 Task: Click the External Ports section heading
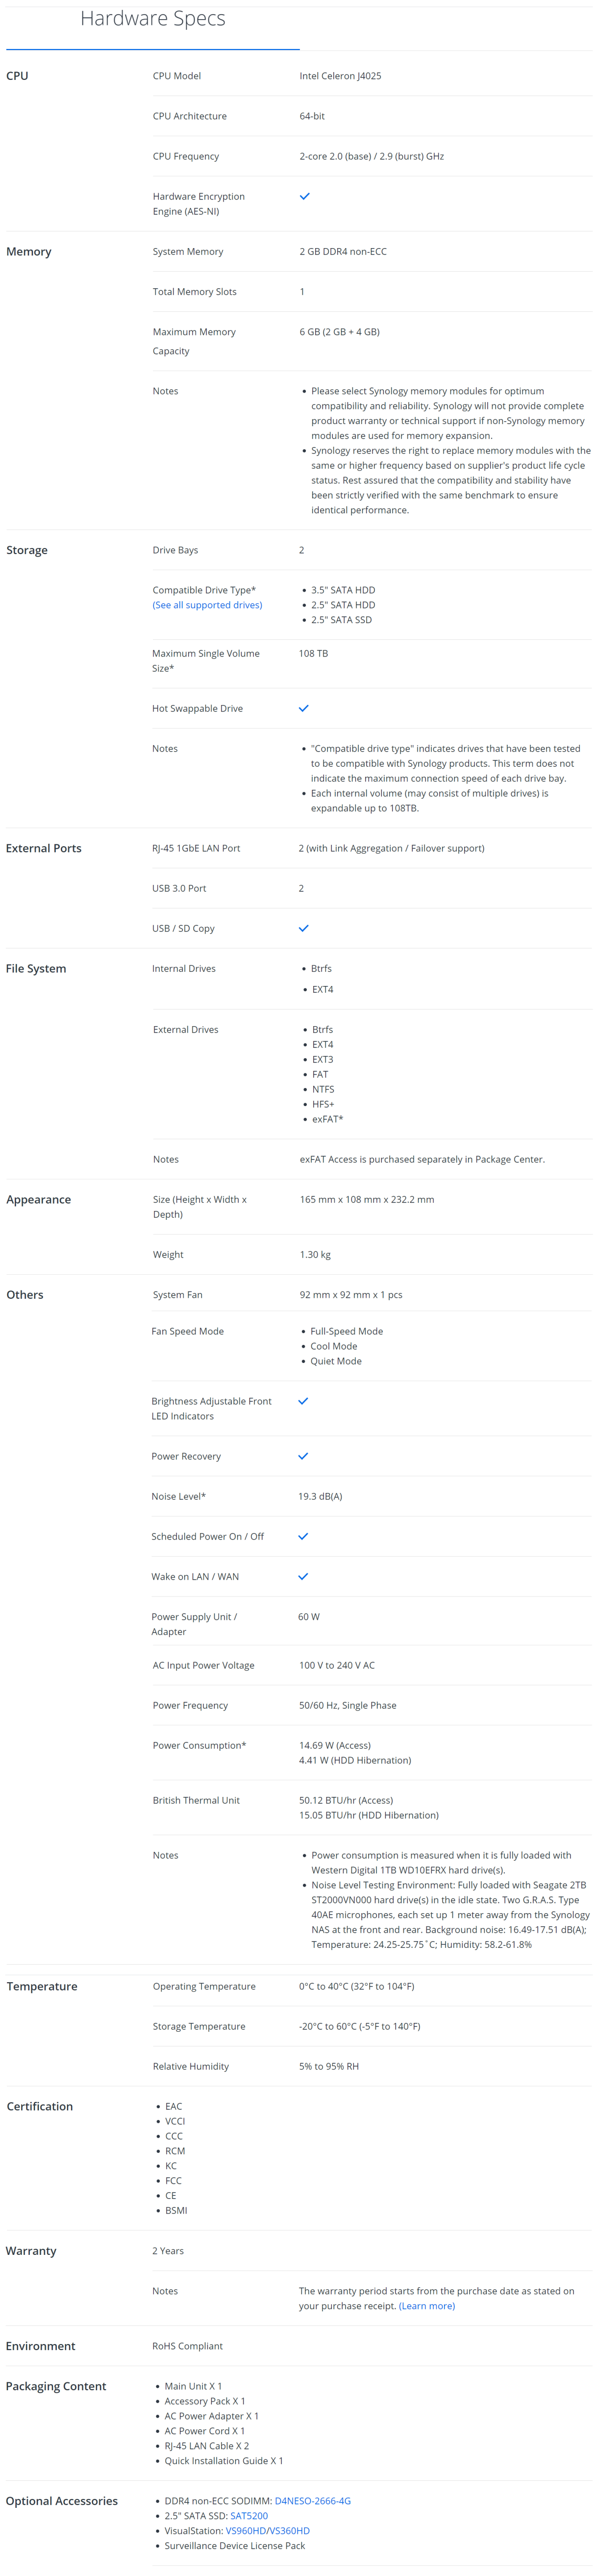(x=44, y=848)
